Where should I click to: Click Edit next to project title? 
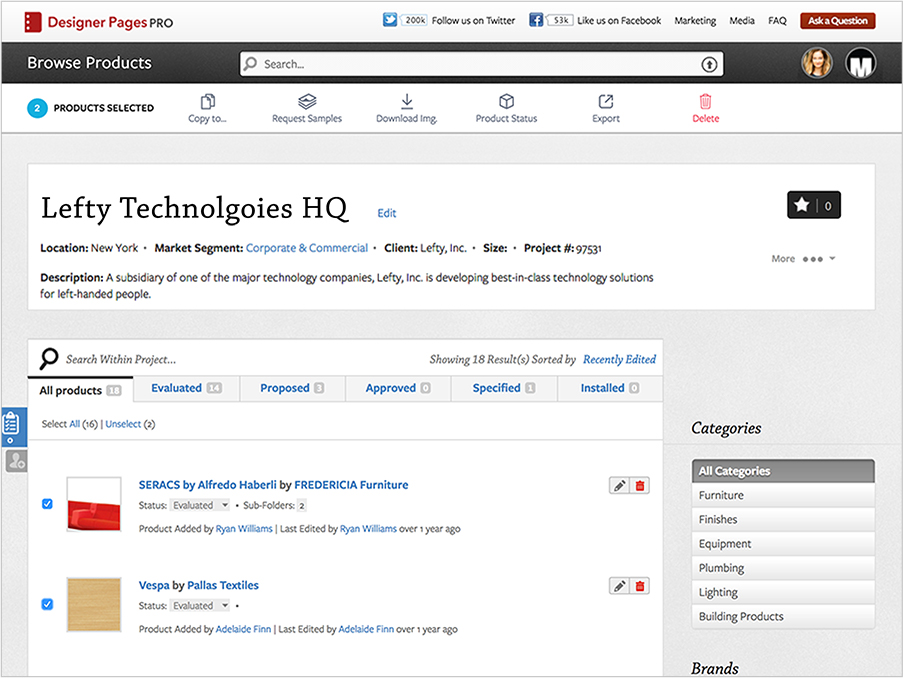click(386, 213)
